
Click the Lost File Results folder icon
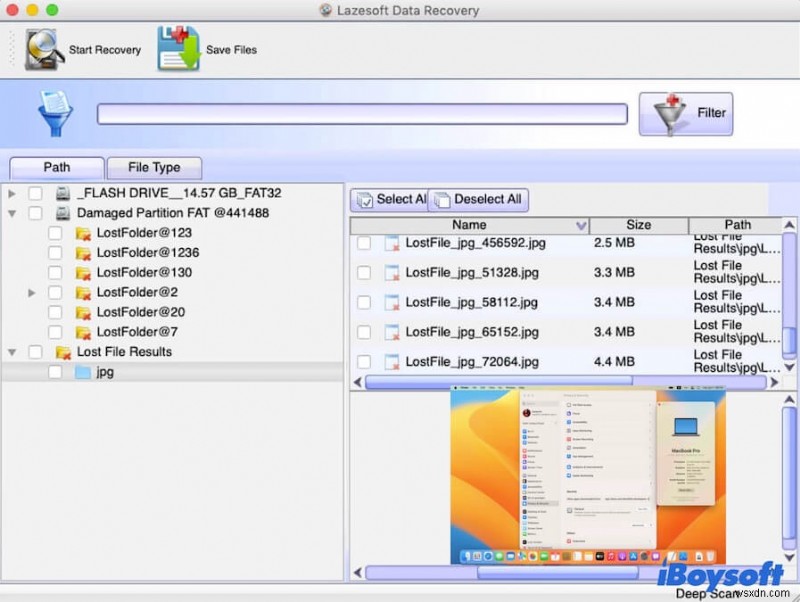pos(63,352)
